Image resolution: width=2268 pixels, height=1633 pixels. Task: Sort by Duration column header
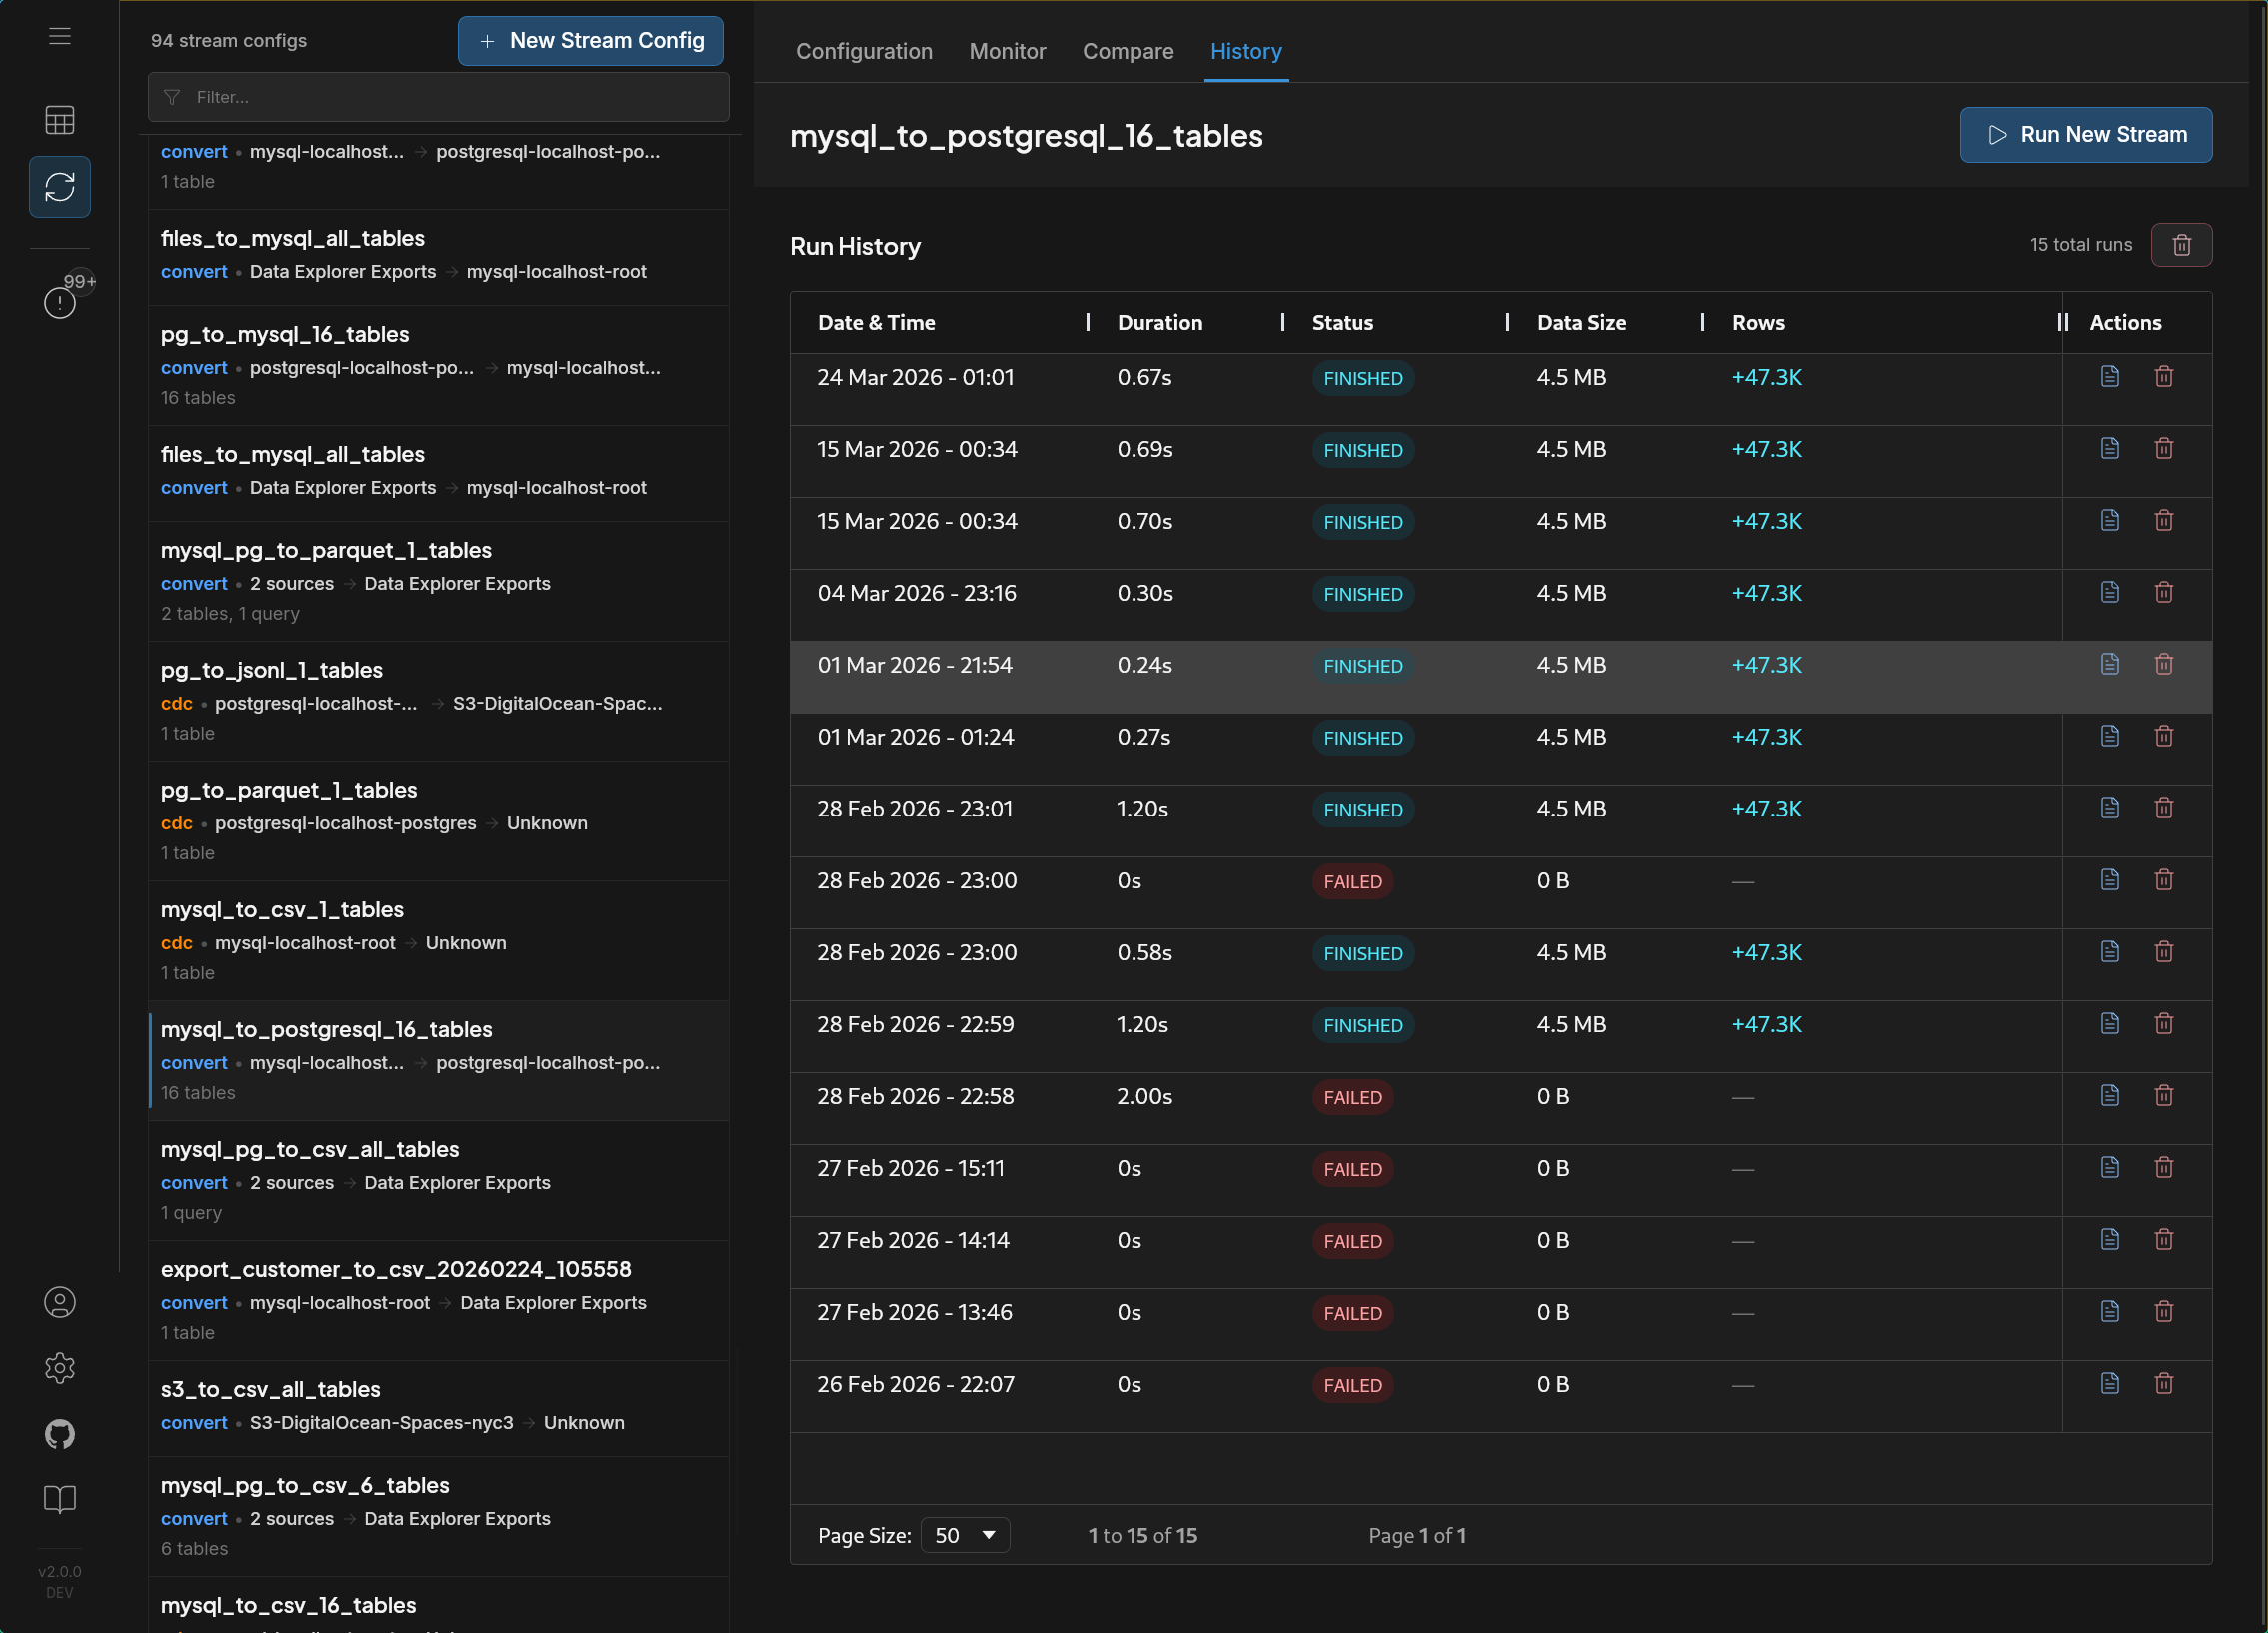coord(1160,322)
